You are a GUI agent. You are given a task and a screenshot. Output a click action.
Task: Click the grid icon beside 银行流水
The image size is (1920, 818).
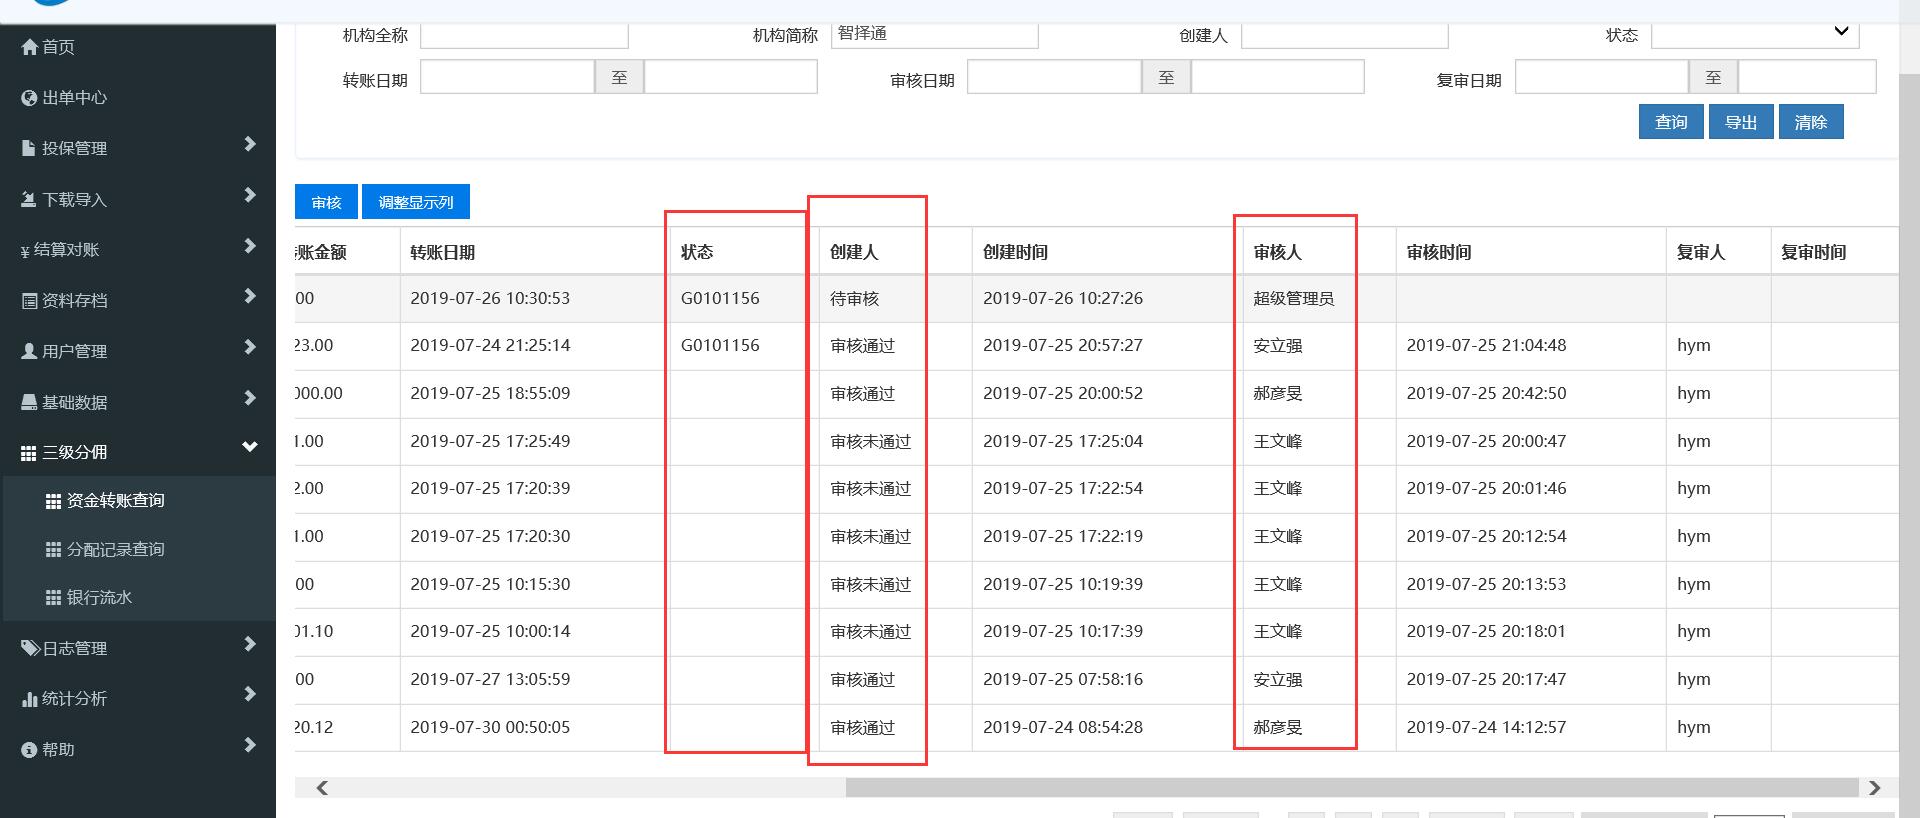point(54,598)
